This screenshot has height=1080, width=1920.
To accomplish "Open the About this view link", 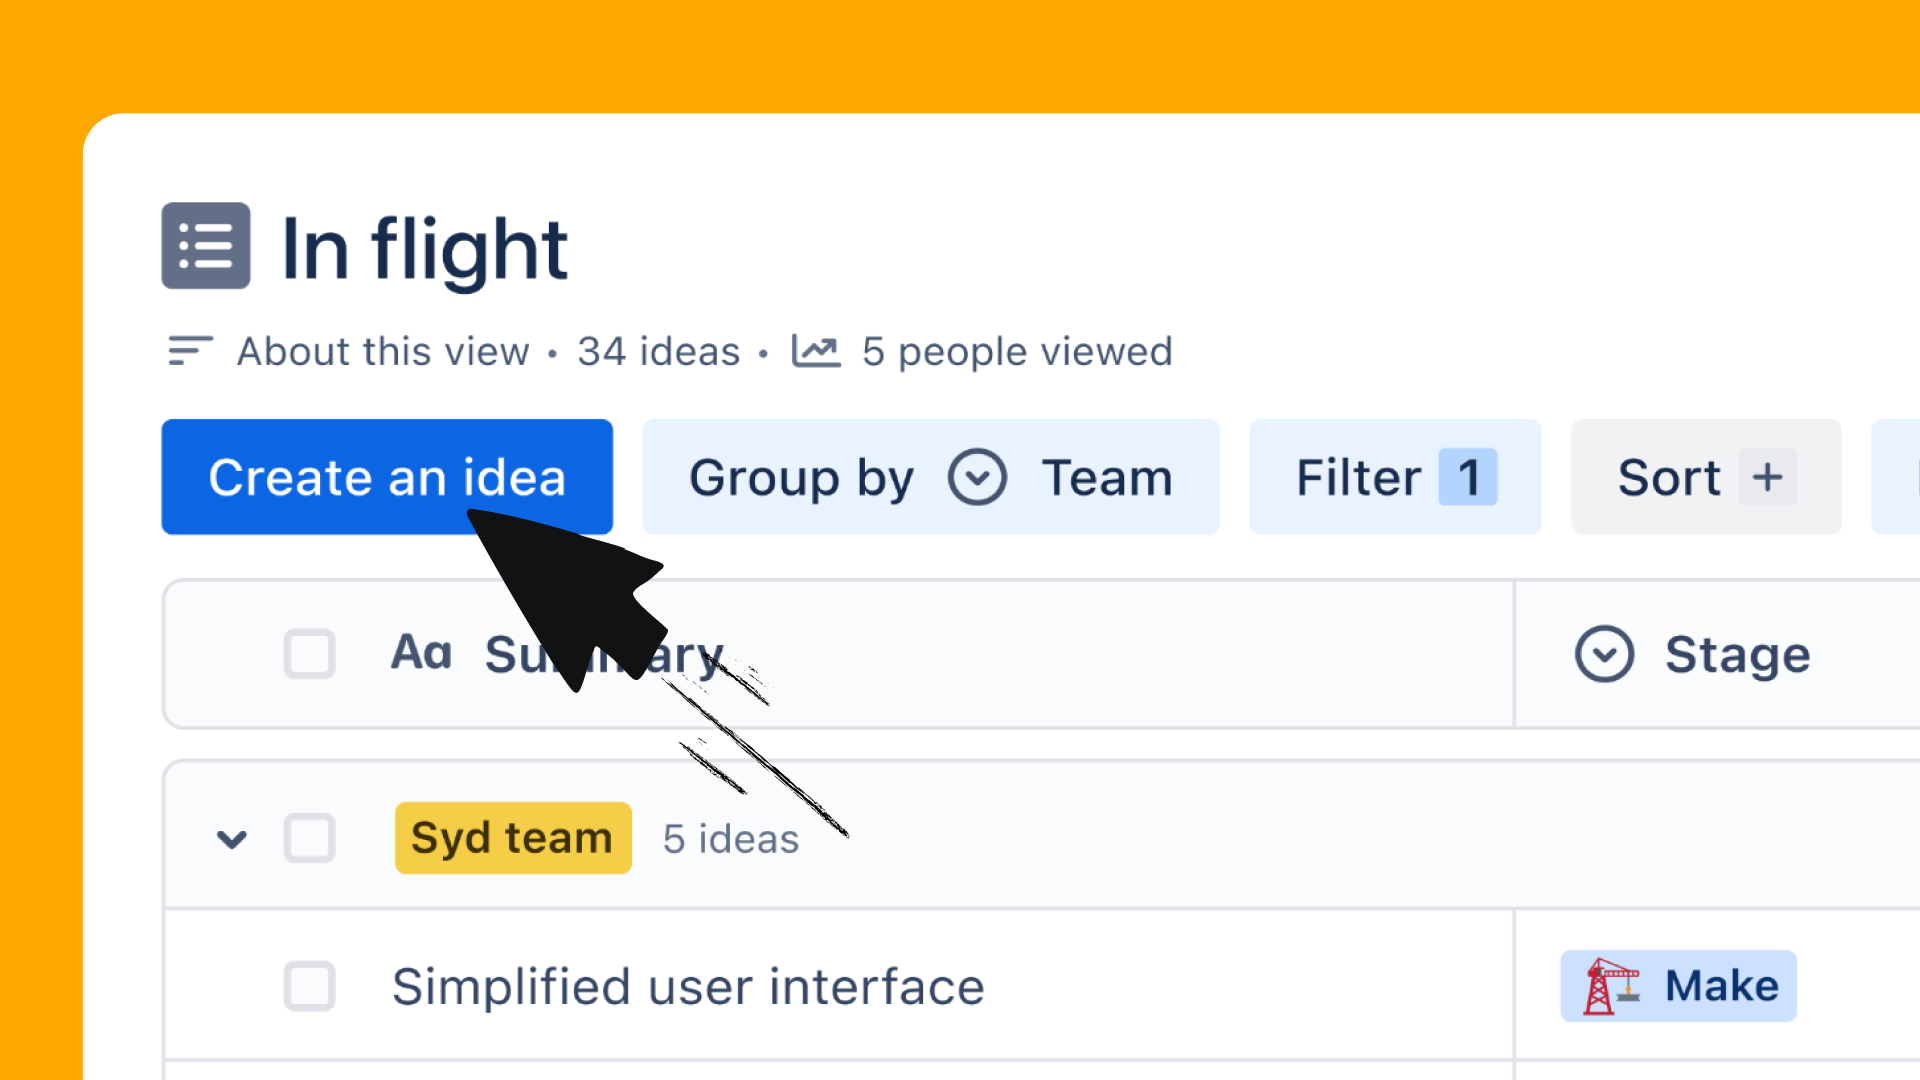I will (x=383, y=352).
